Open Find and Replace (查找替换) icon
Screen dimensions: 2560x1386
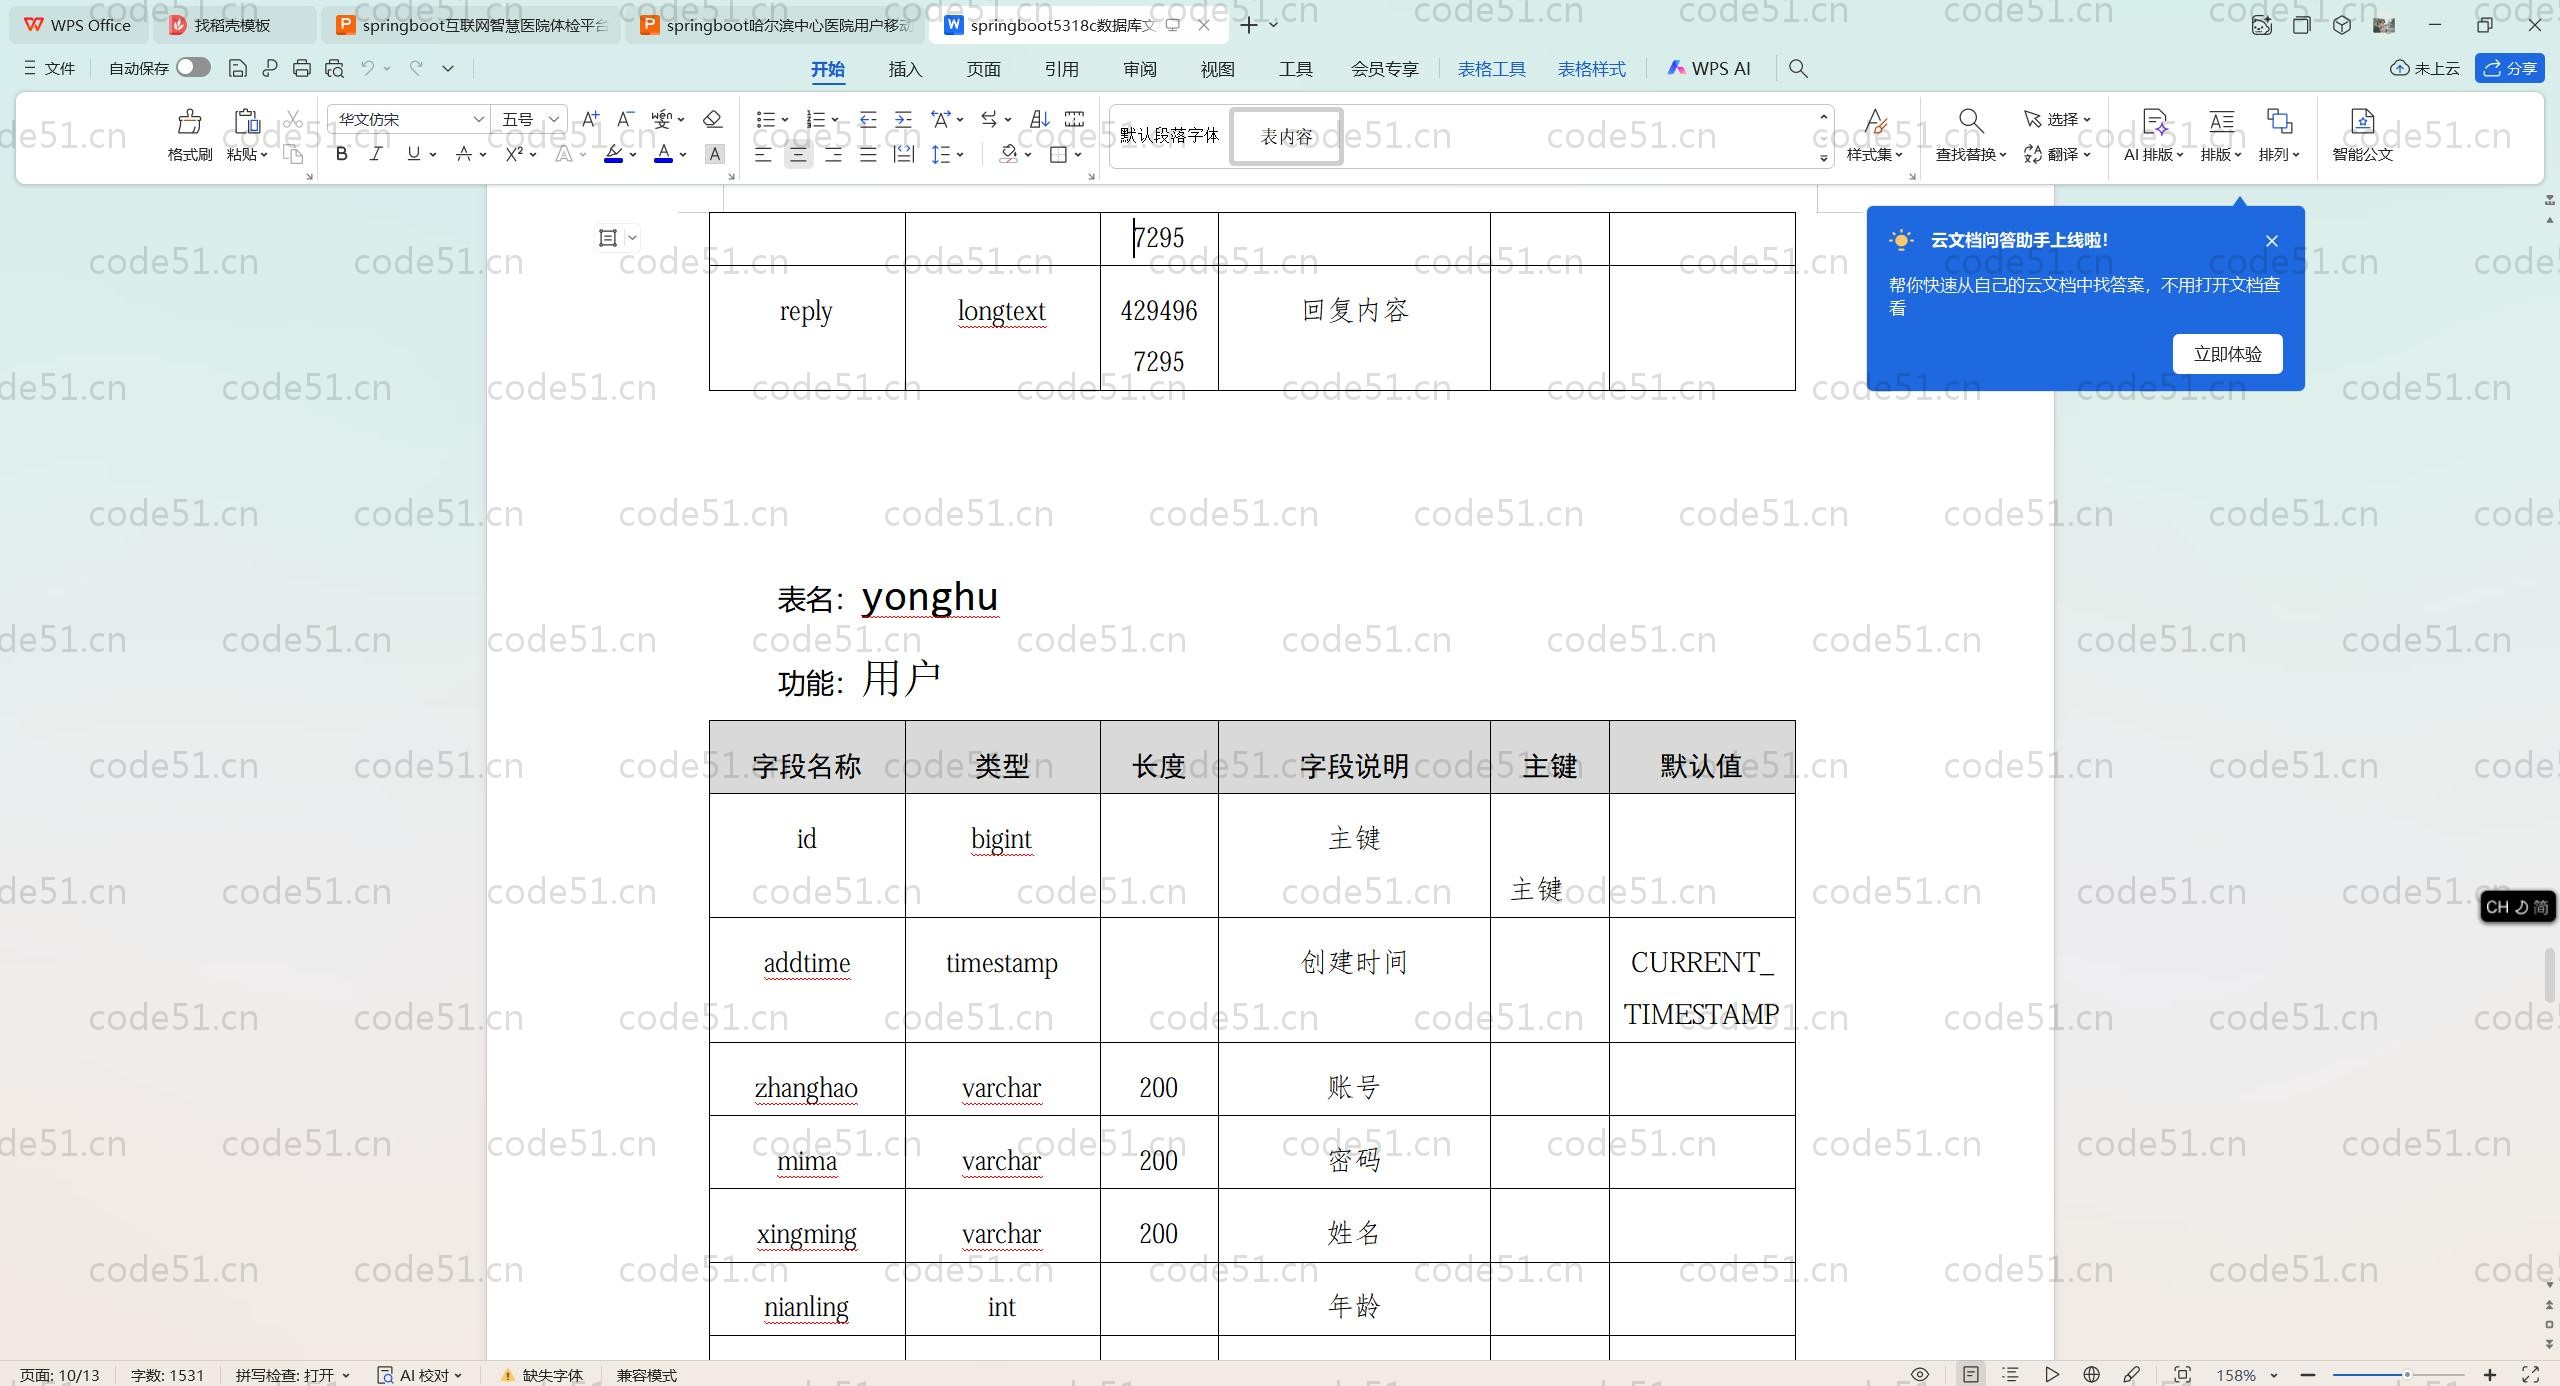tap(1969, 123)
